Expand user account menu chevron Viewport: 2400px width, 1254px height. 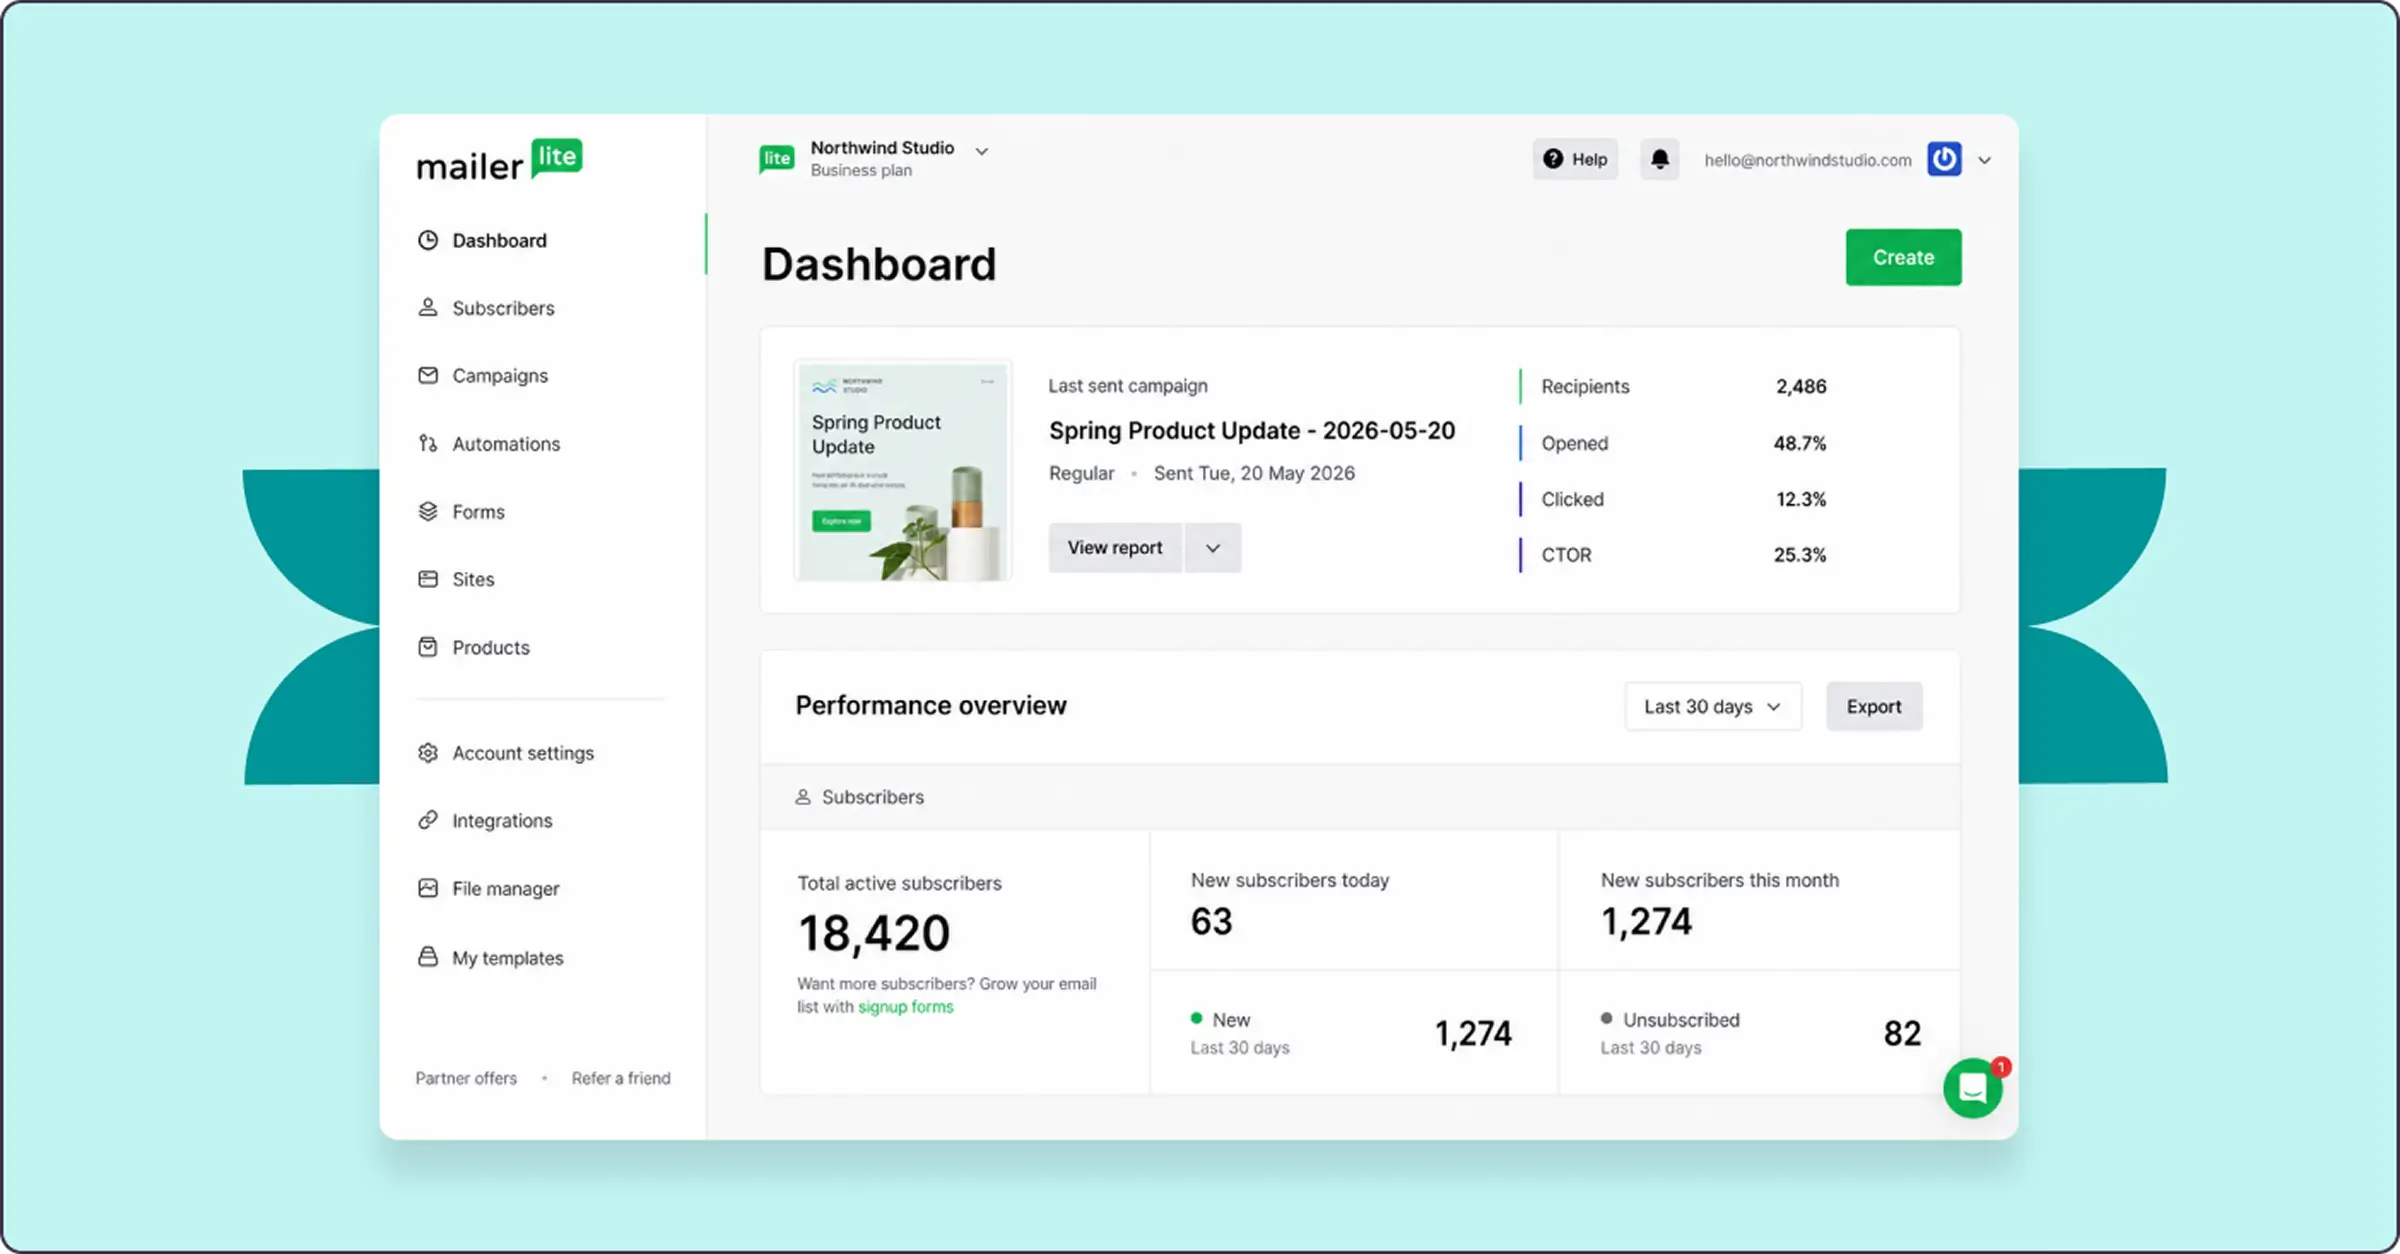pos(1985,160)
